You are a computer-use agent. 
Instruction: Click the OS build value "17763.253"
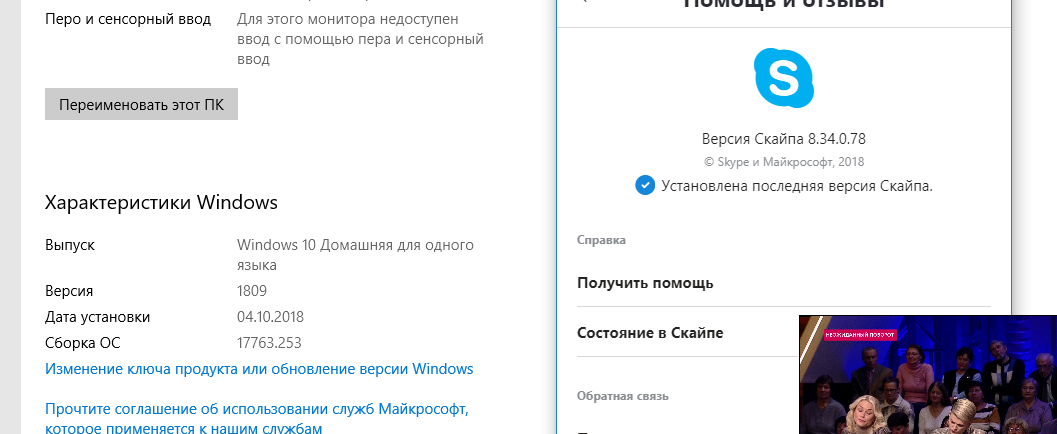(269, 343)
